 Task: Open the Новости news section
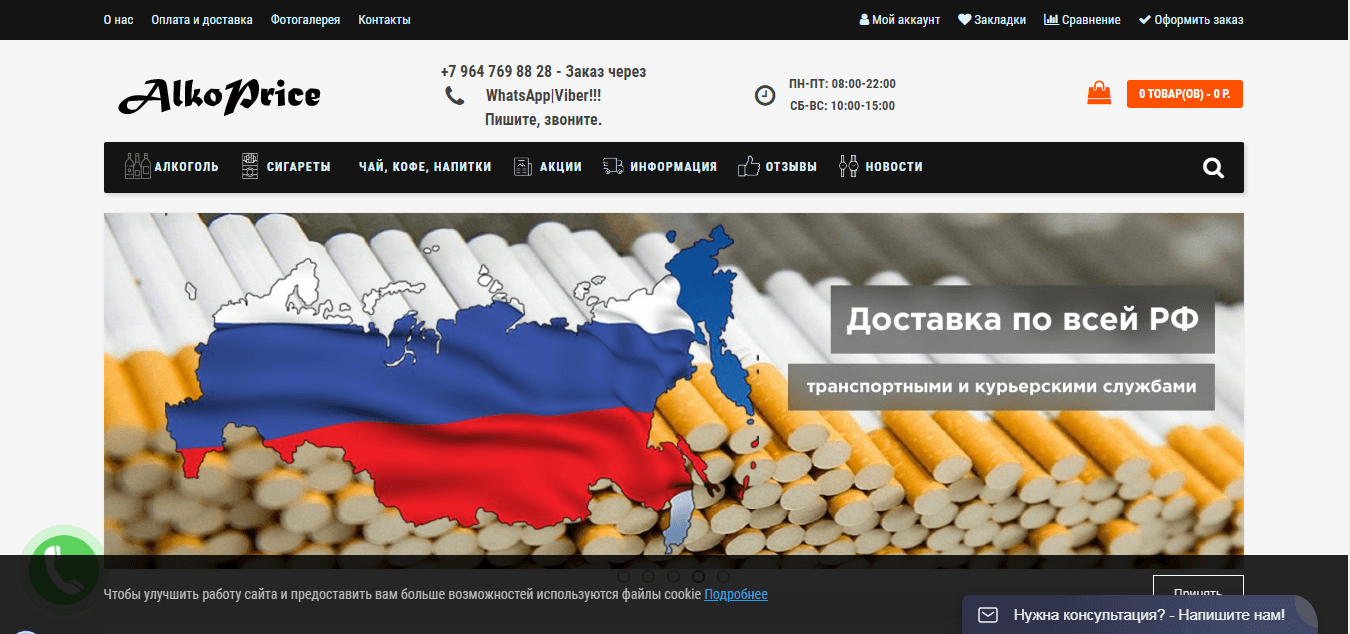880,167
